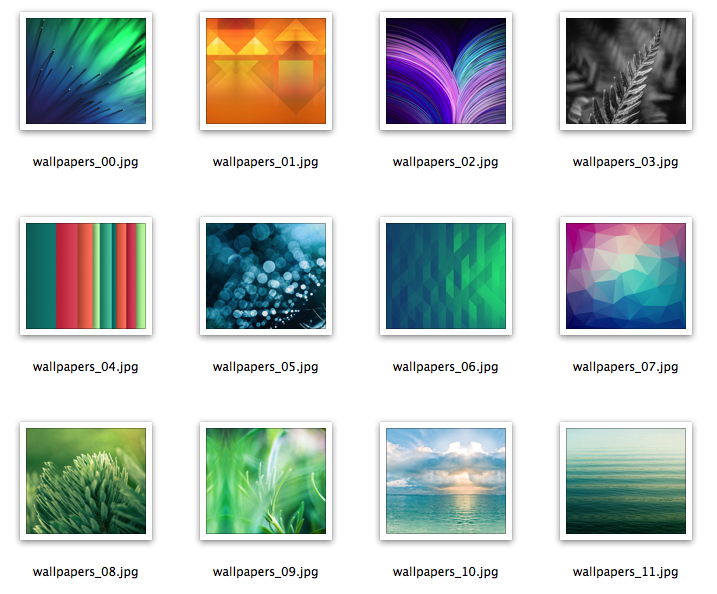Screen dimensions: 717x594
Task: Click the green pine needles wallpaper thumbnail
Action: 86,481
